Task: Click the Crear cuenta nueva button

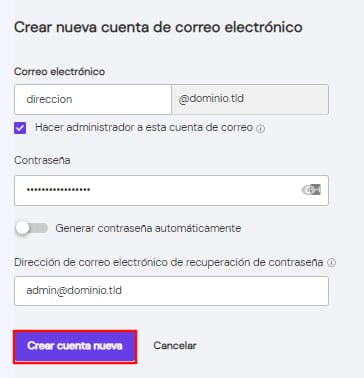Action: pyautogui.click(x=75, y=346)
